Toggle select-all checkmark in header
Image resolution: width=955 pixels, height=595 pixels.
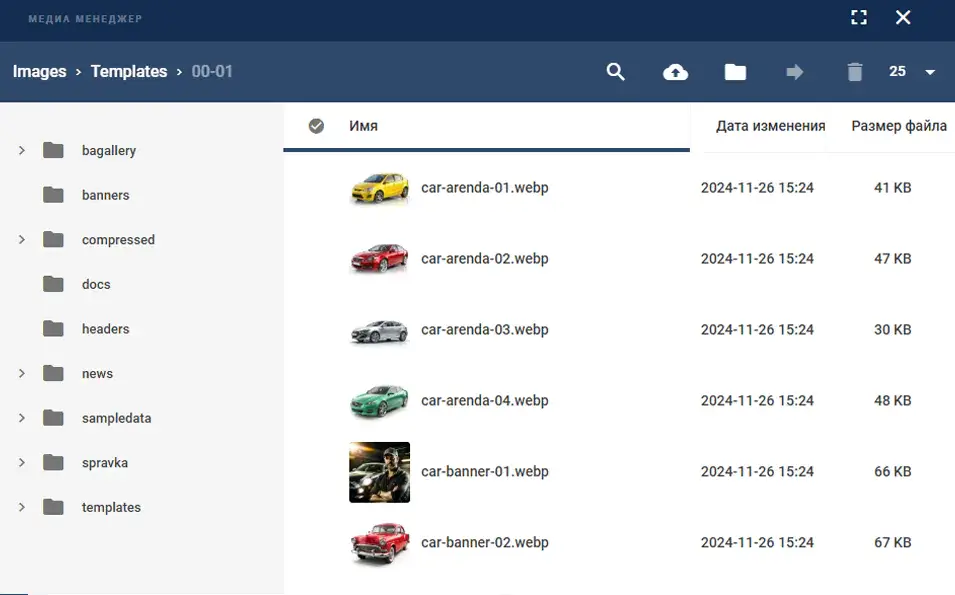[x=316, y=126]
